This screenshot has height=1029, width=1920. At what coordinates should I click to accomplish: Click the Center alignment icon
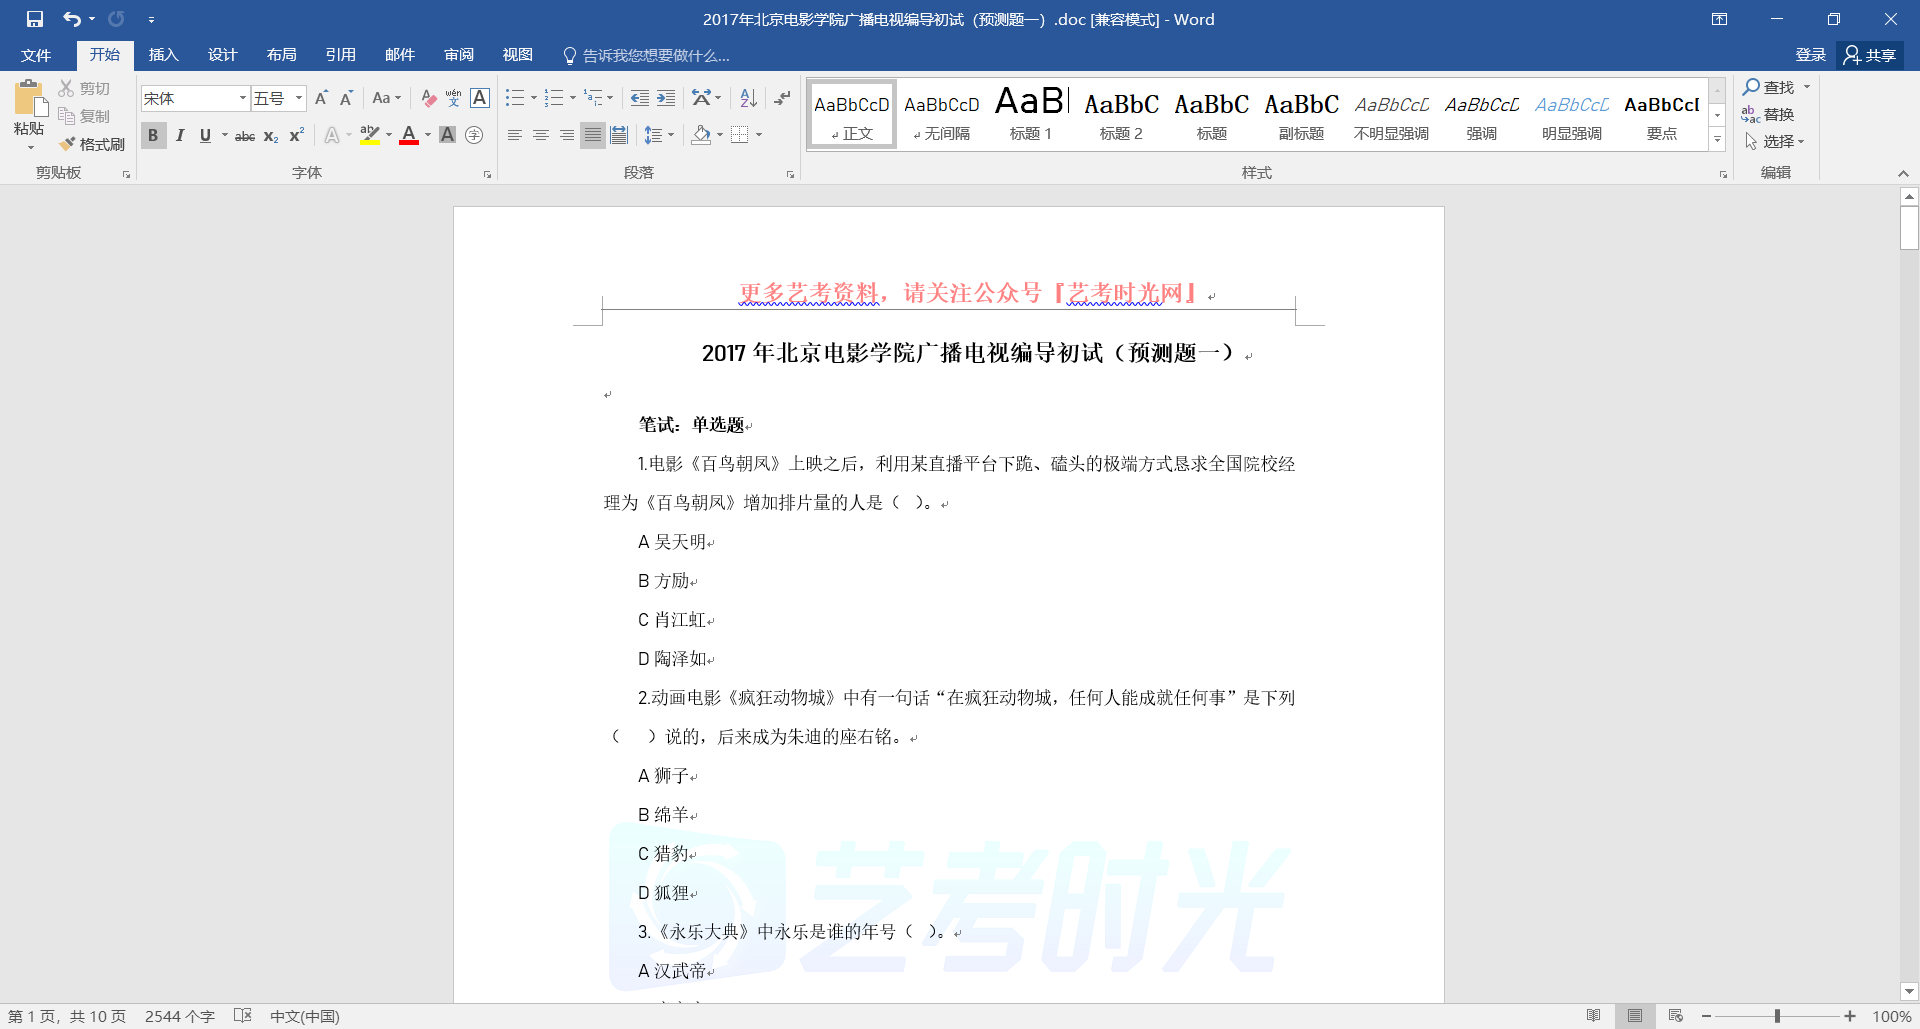(540, 135)
